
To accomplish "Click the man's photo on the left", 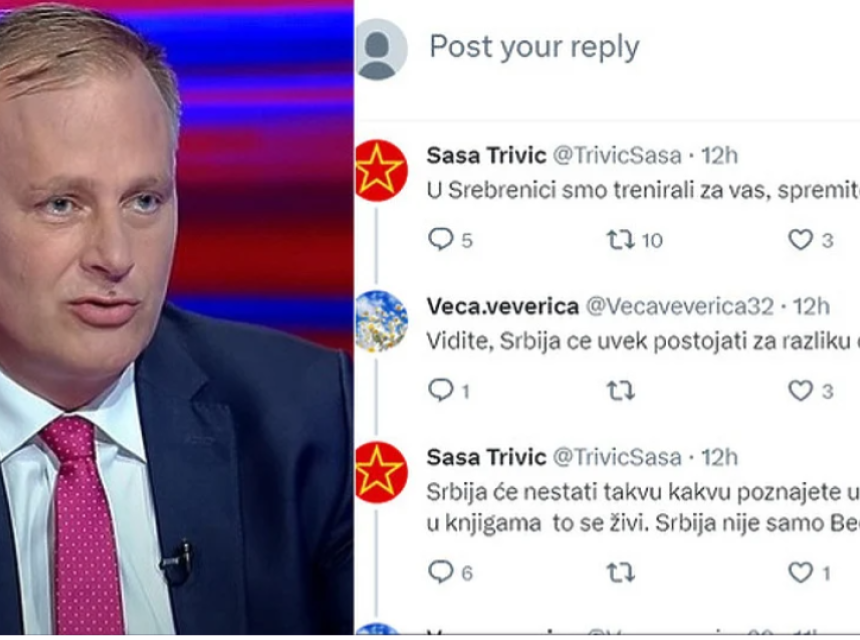I will click(177, 320).
